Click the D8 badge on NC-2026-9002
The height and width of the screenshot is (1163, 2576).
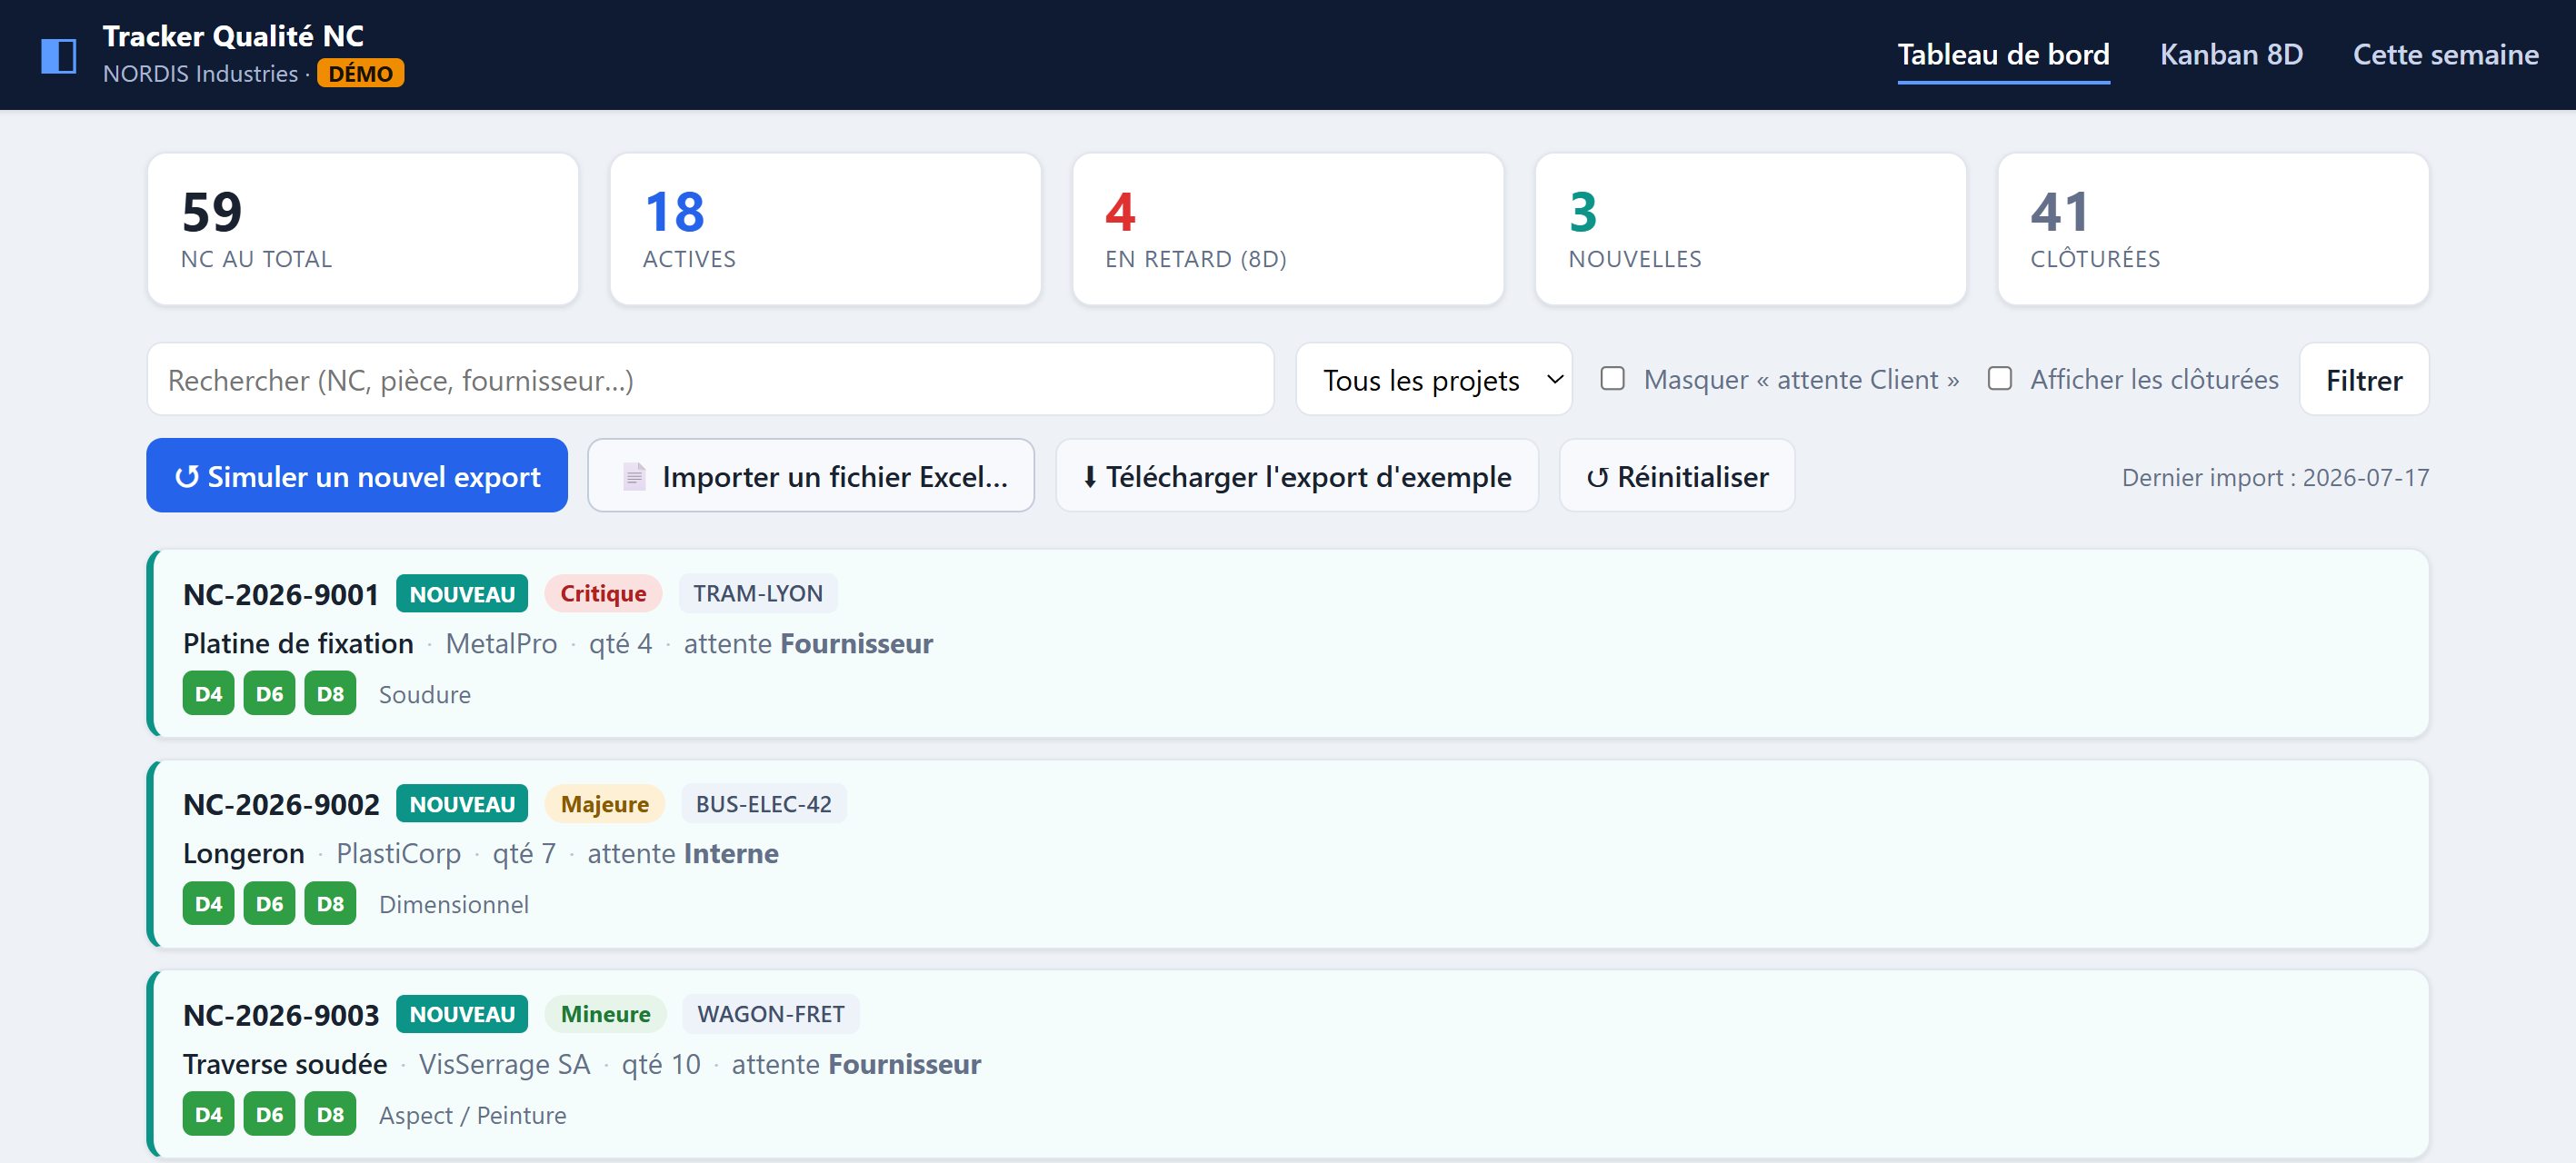[330, 904]
